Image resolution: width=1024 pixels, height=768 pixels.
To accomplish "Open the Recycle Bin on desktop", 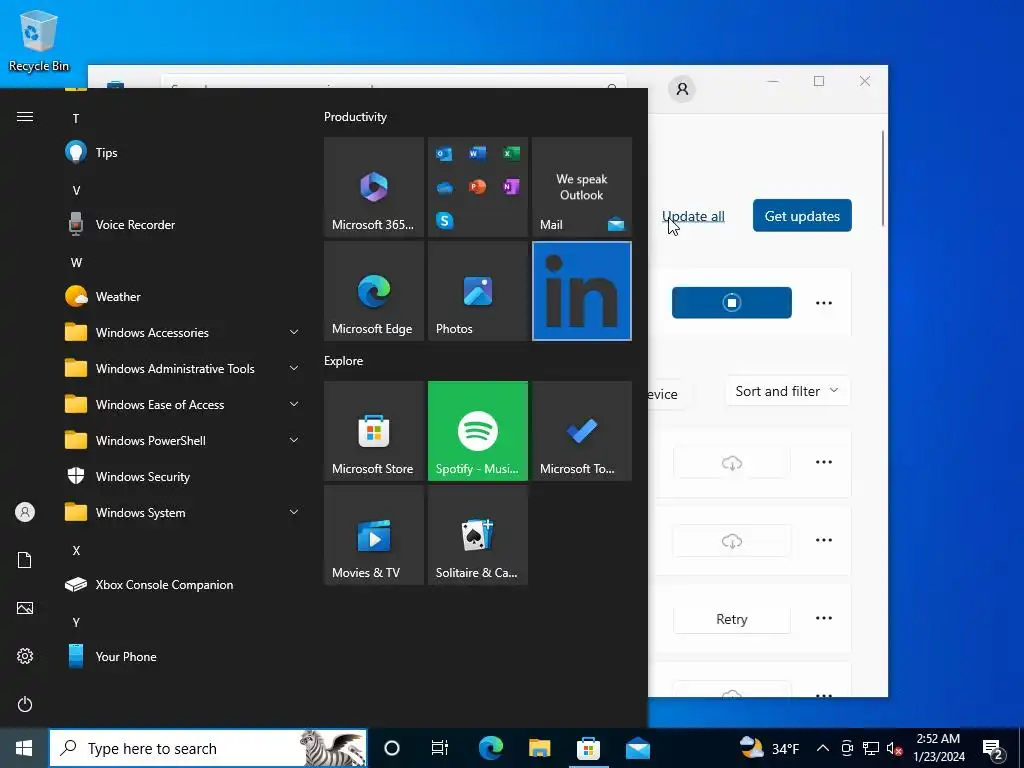I will (39, 40).
